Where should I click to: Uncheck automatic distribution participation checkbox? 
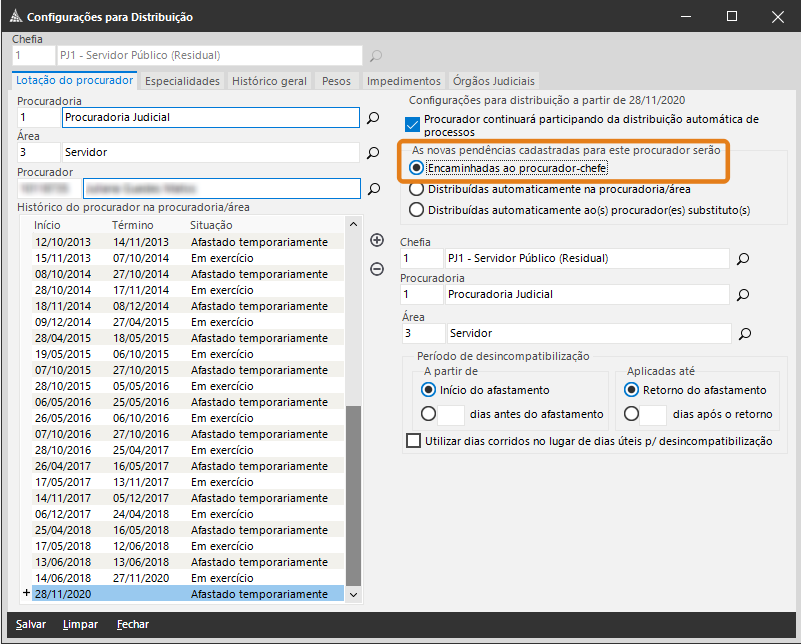click(x=413, y=125)
